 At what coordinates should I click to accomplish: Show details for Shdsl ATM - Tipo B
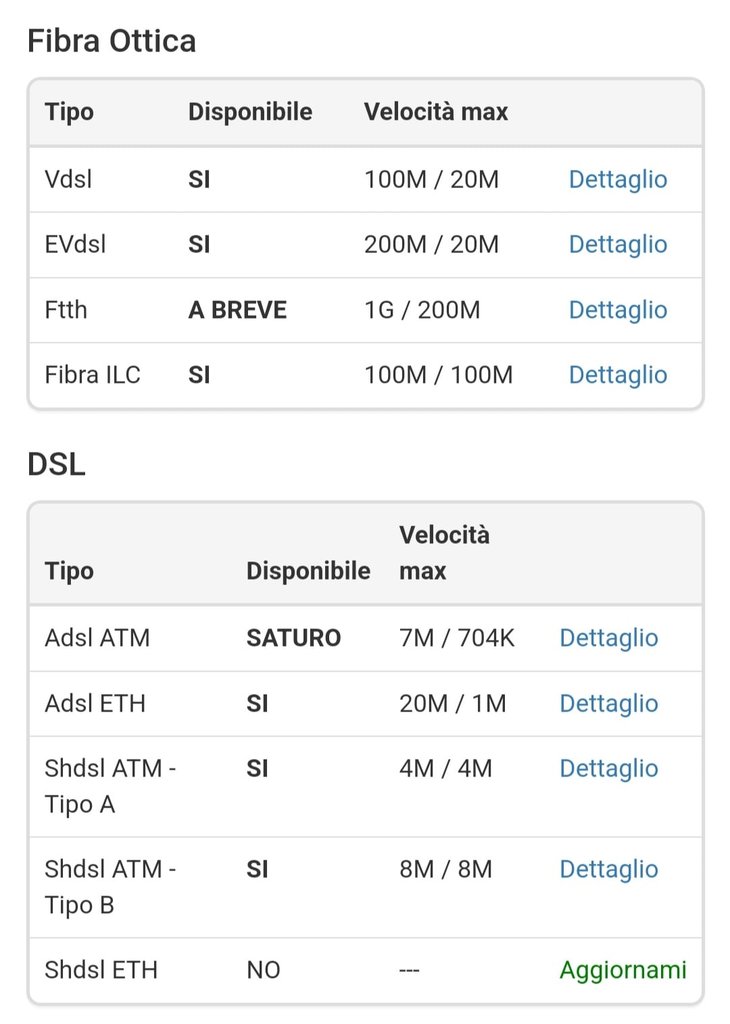[x=608, y=870]
